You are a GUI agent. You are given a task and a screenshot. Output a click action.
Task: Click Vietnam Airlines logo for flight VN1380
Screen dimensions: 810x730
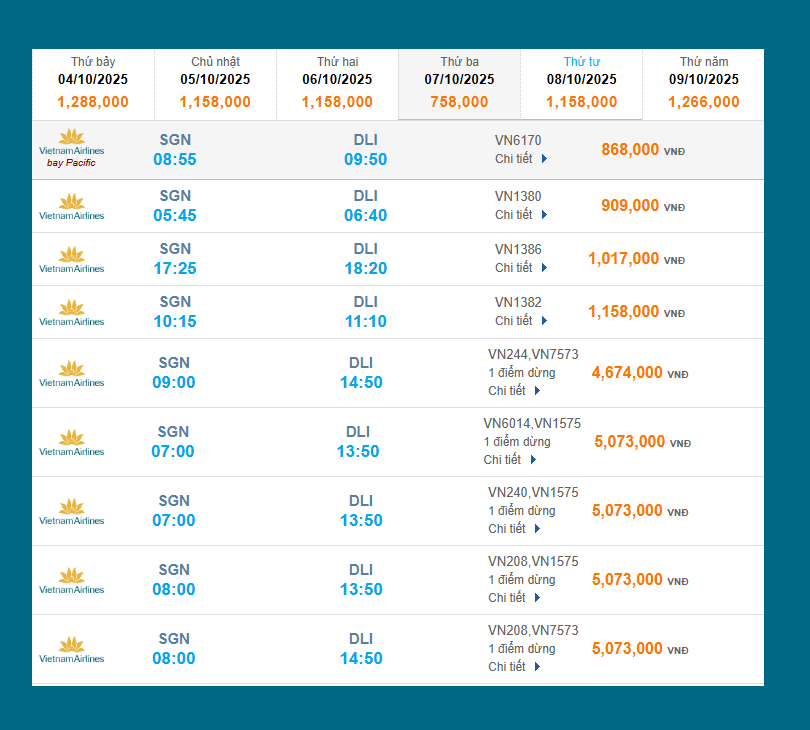point(71,205)
